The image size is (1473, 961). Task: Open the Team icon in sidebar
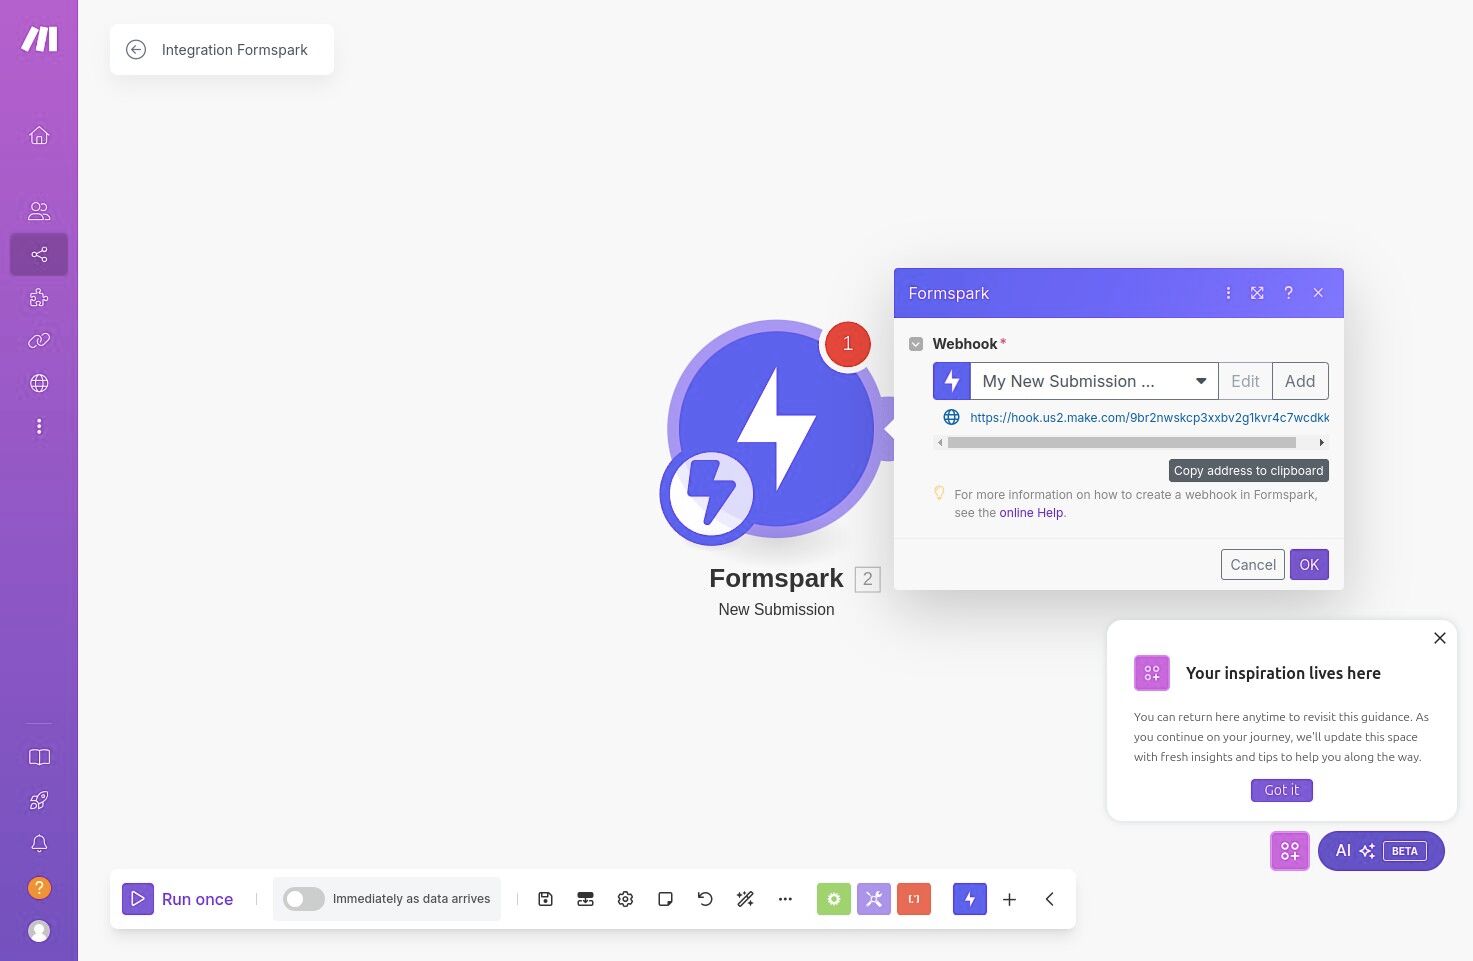coord(39,211)
